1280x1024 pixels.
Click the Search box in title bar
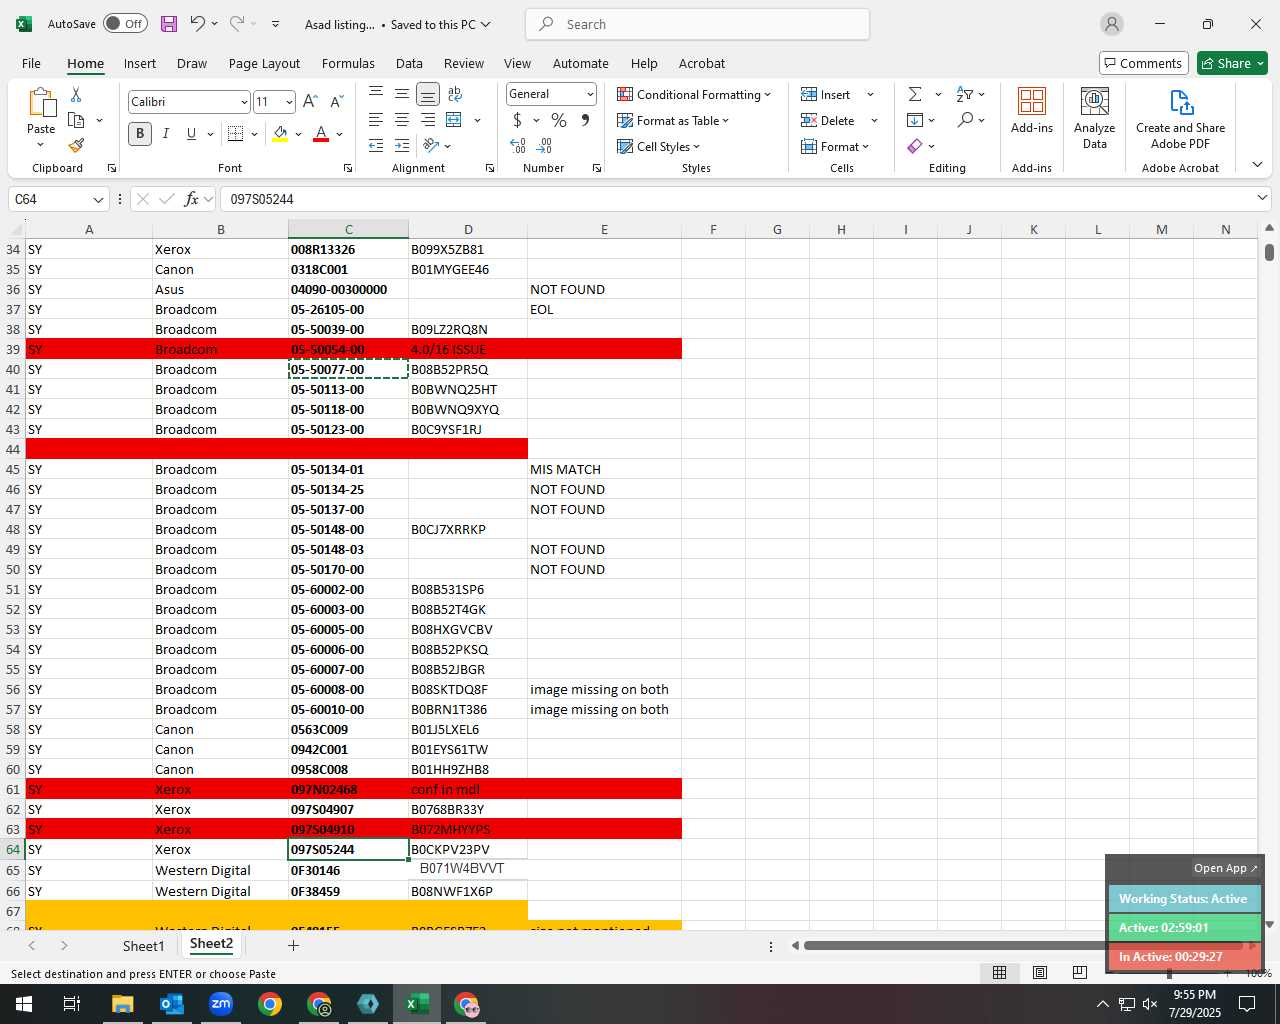click(697, 24)
